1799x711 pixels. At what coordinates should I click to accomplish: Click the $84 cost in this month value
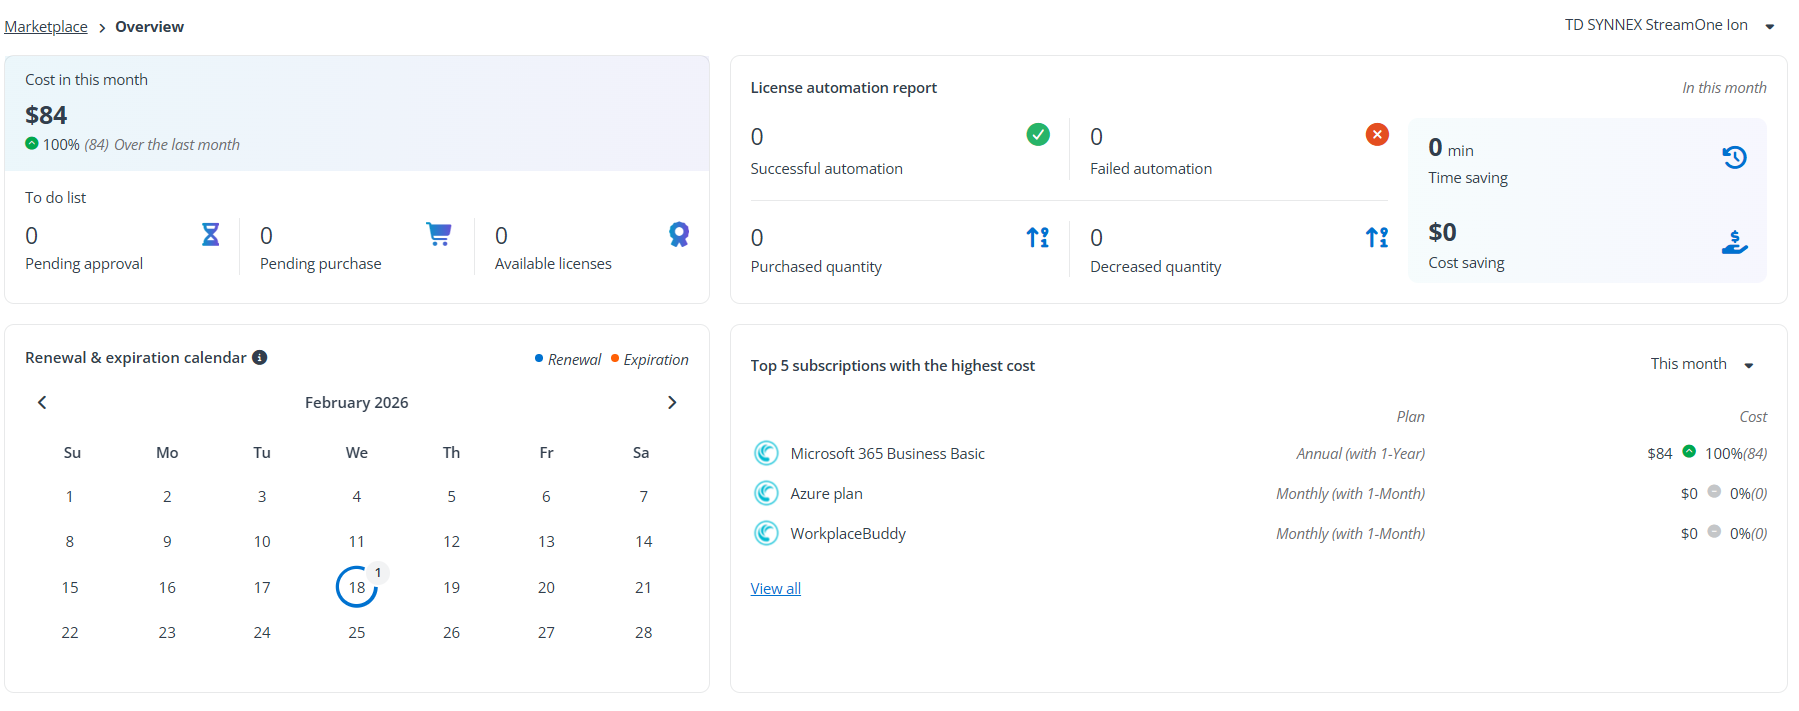pos(46,115)
